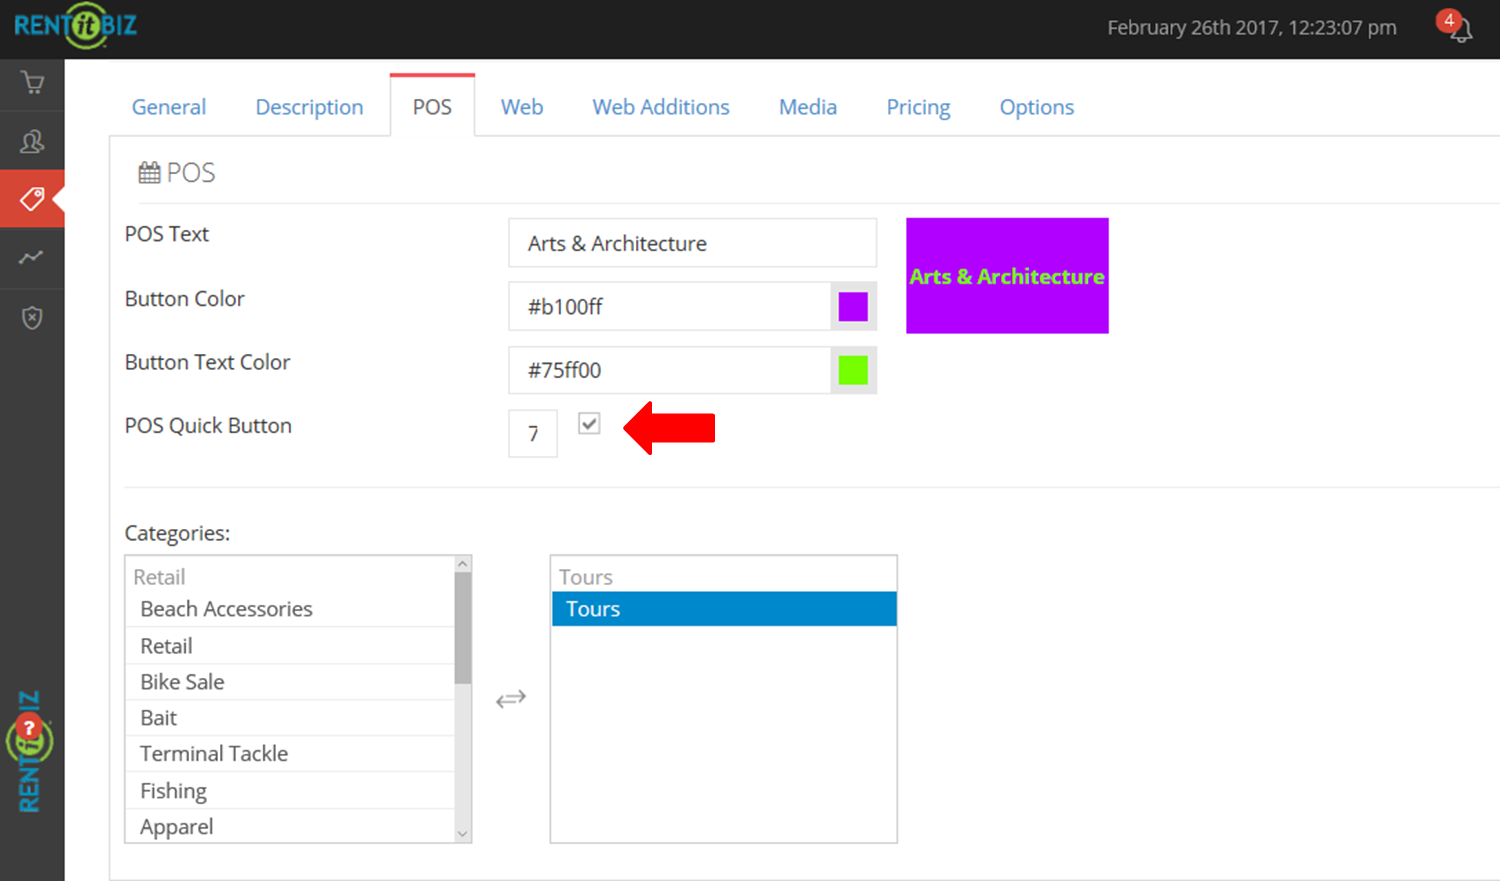The image size is (1500, 881).
Task: Click the categories list scroll down arrow
Action: pyautogui.click(x=462, y=833)
